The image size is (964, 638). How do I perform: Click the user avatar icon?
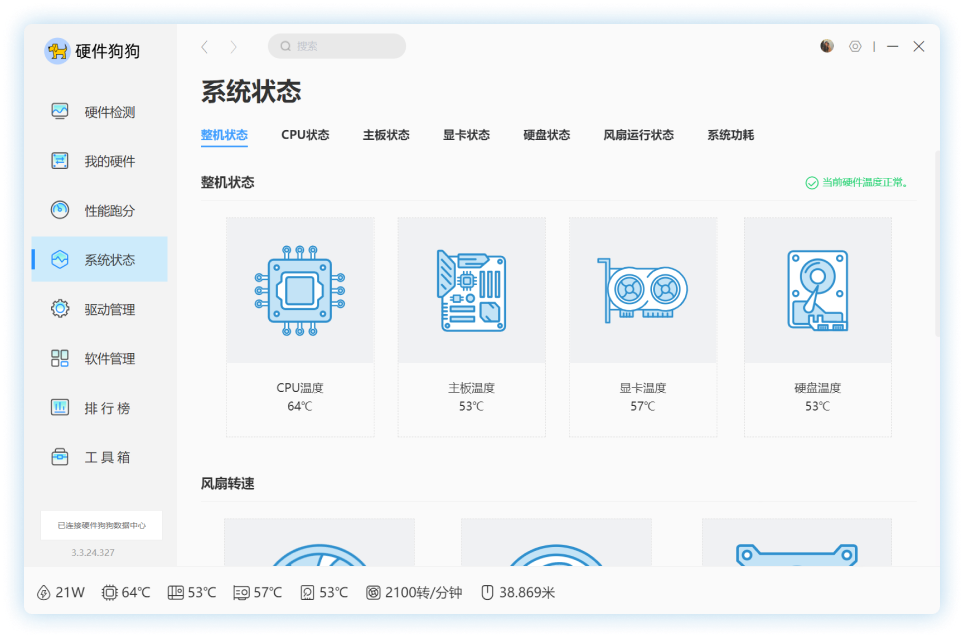(x=827, y=46)
